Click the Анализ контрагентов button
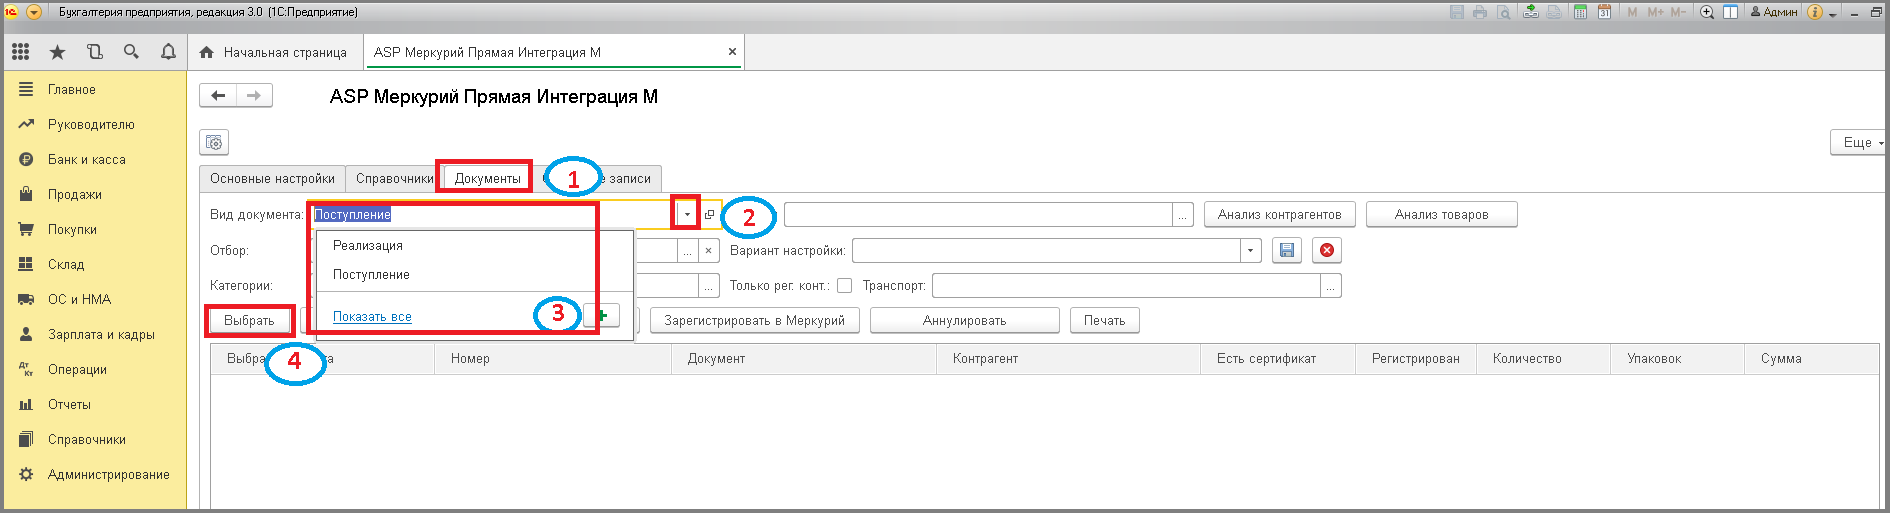 coord(1280,214)
